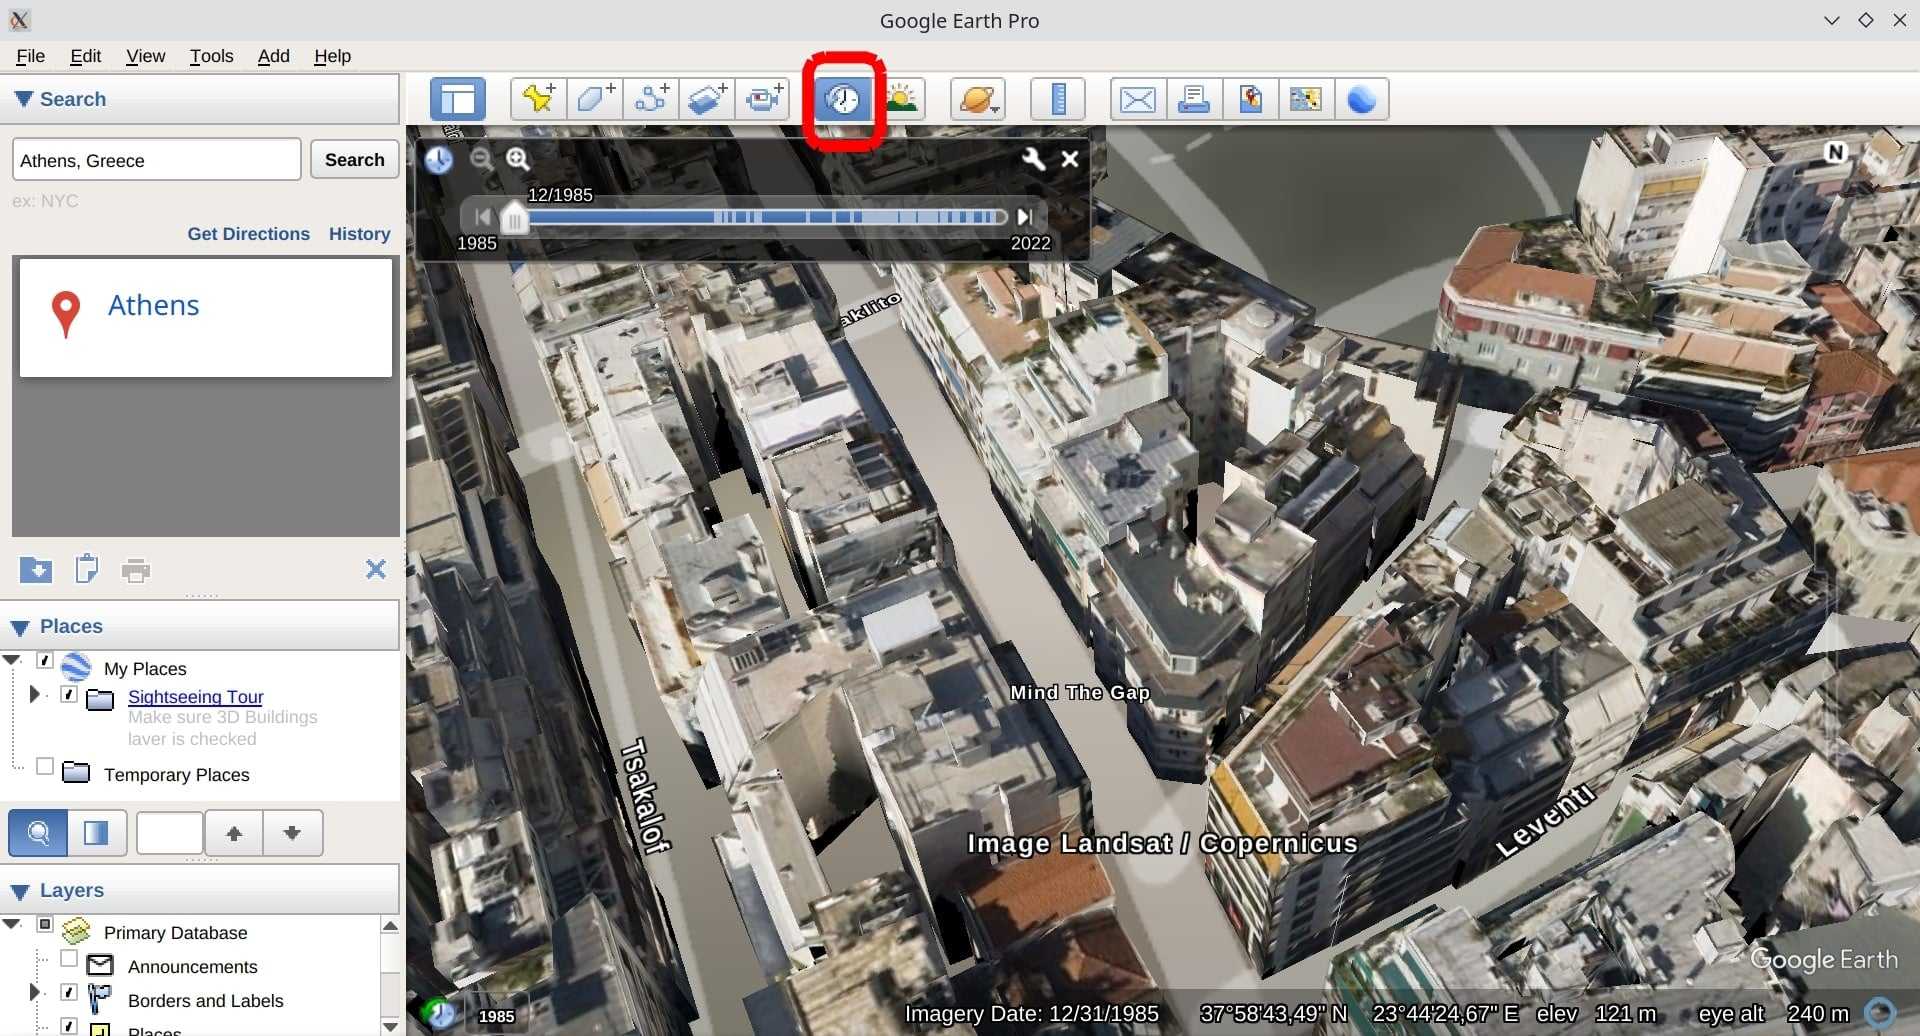Click the 1985 imagery button in status bar

497,1016
